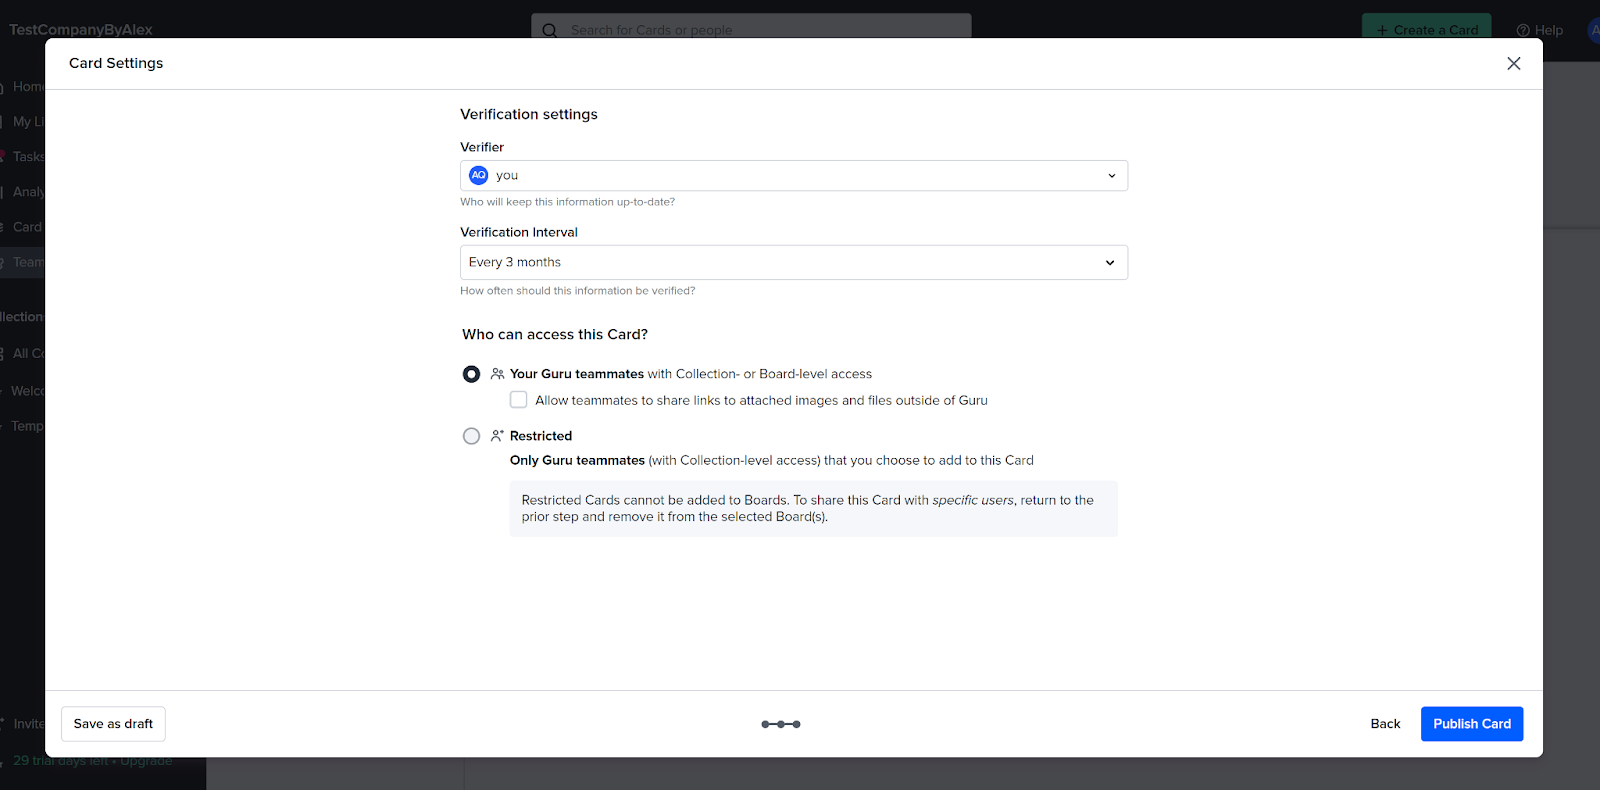Click the AQ avatar in Verifier field
This screenshot has width=1600, height=790.
479,175
